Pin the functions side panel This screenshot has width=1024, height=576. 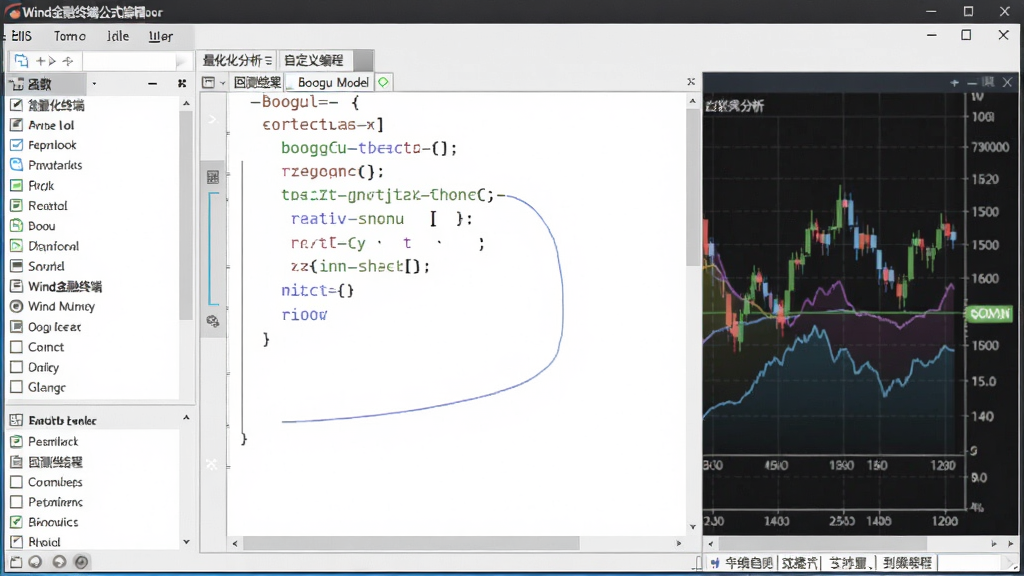[182, 84]
